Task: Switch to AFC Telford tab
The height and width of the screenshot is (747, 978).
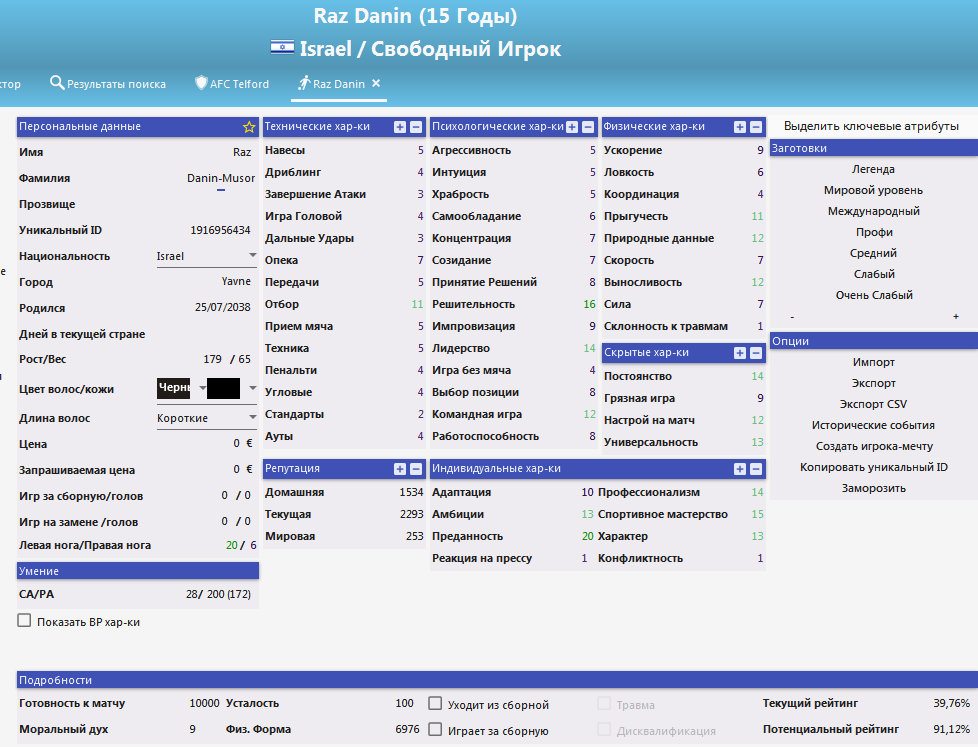Action: (232, 84)
